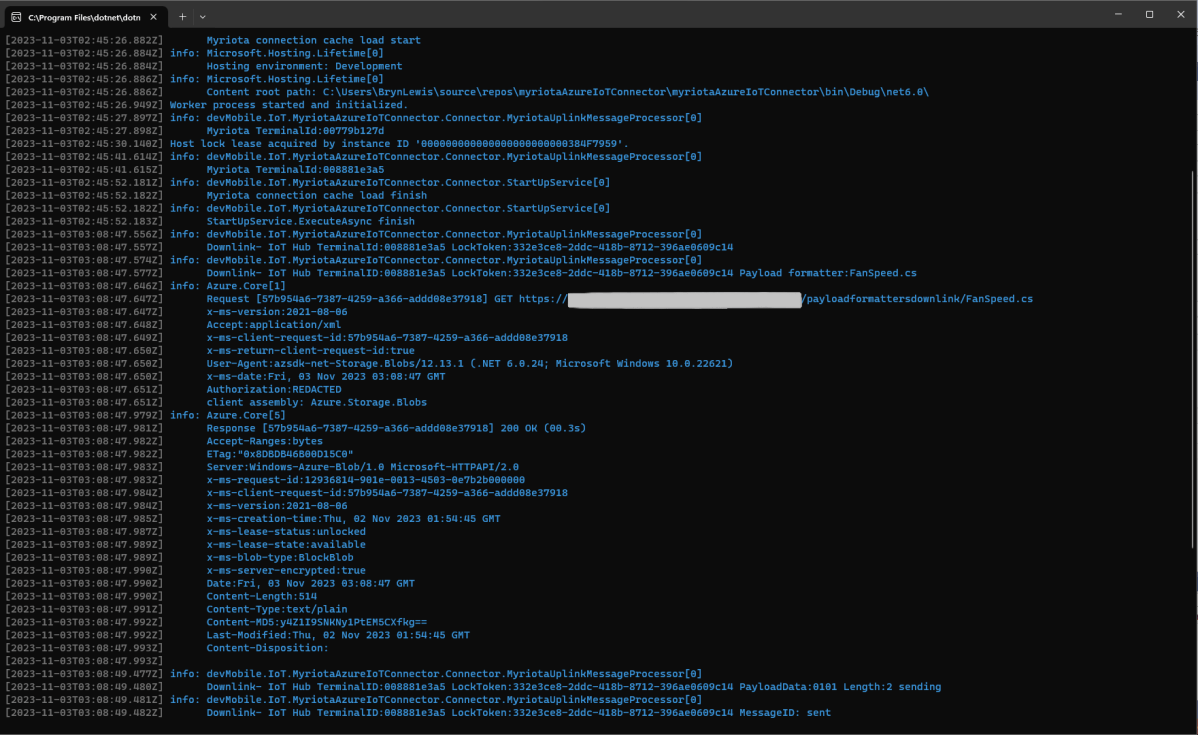The image size is (1198, 735).
Task: Click 'Content-Type:text/plain' line
Action: (277, 610)
